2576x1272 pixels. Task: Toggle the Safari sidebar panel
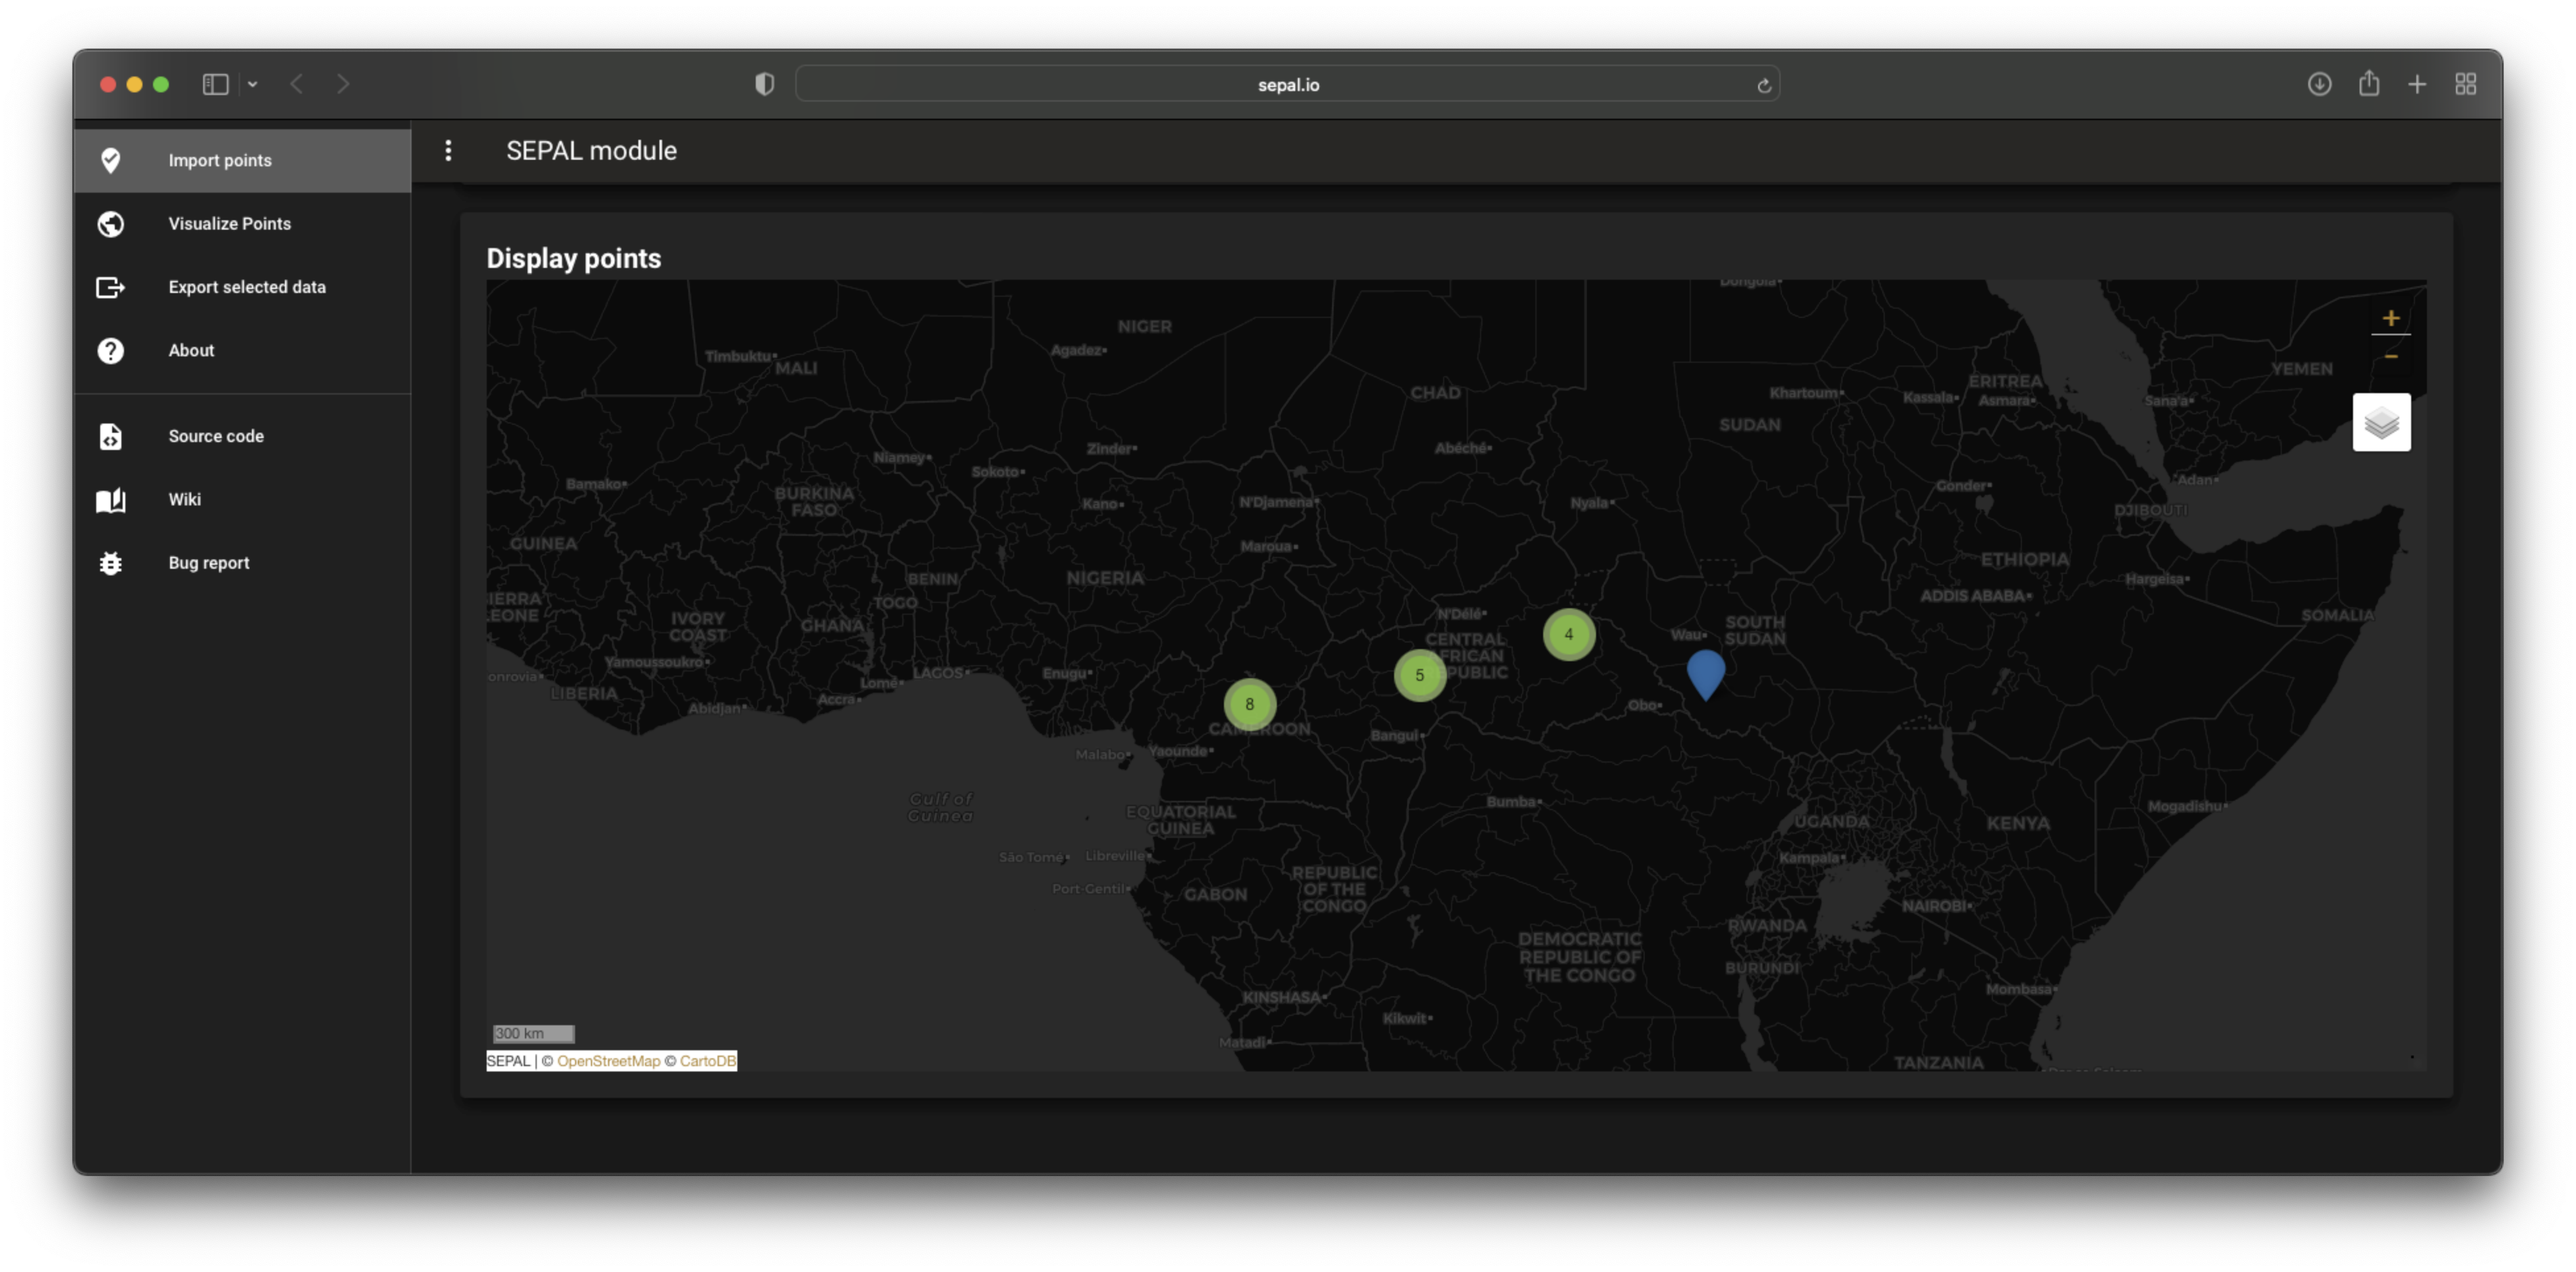[215, 84]
